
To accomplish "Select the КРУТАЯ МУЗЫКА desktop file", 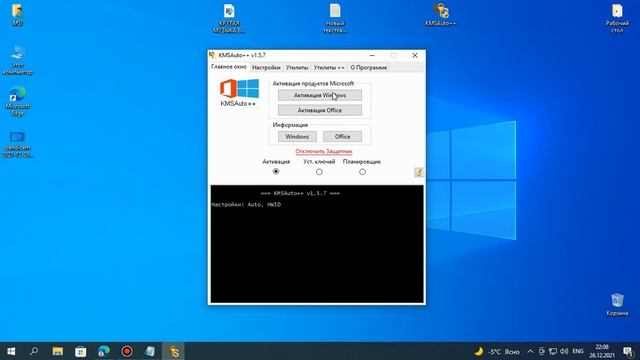I will tap(229, 18).
